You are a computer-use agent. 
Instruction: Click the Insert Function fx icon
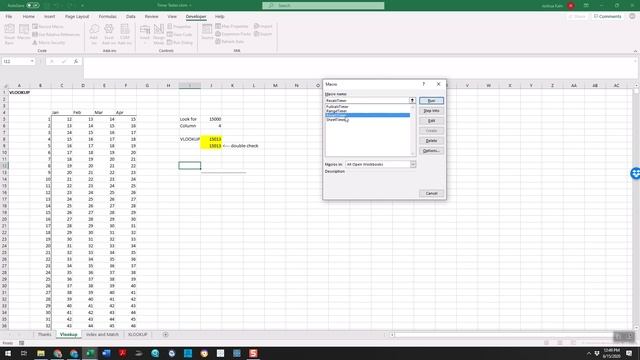76,61
